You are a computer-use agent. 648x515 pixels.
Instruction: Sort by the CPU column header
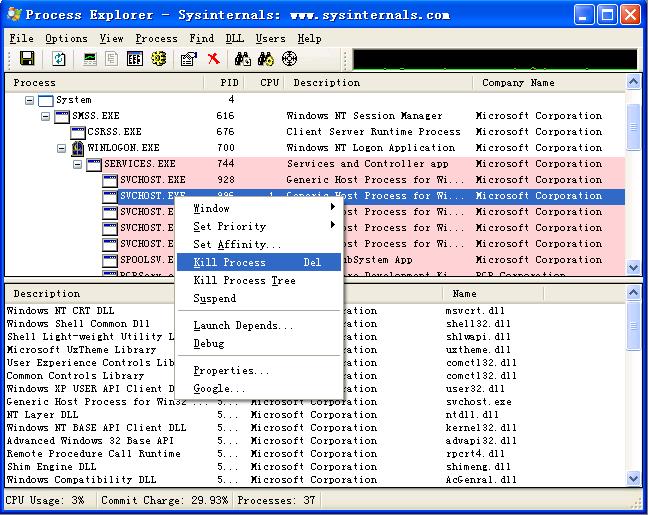pyautogui.click(x=264, y=83)
